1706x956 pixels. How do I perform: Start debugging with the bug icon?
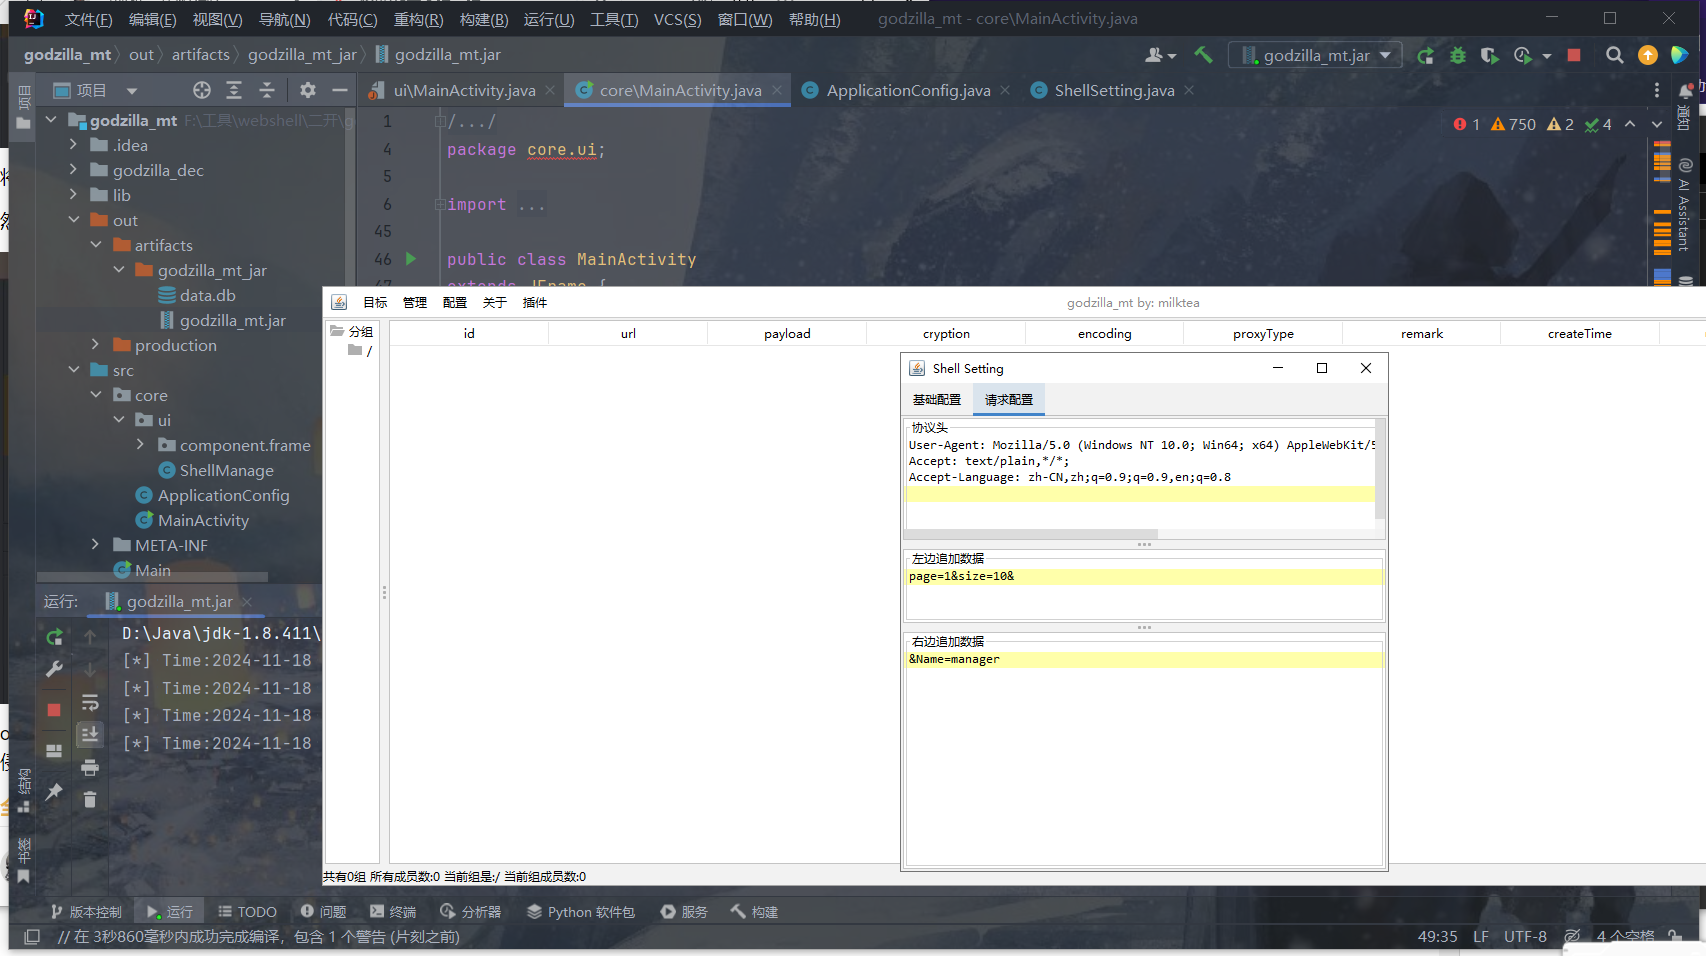click(1458, 56)
